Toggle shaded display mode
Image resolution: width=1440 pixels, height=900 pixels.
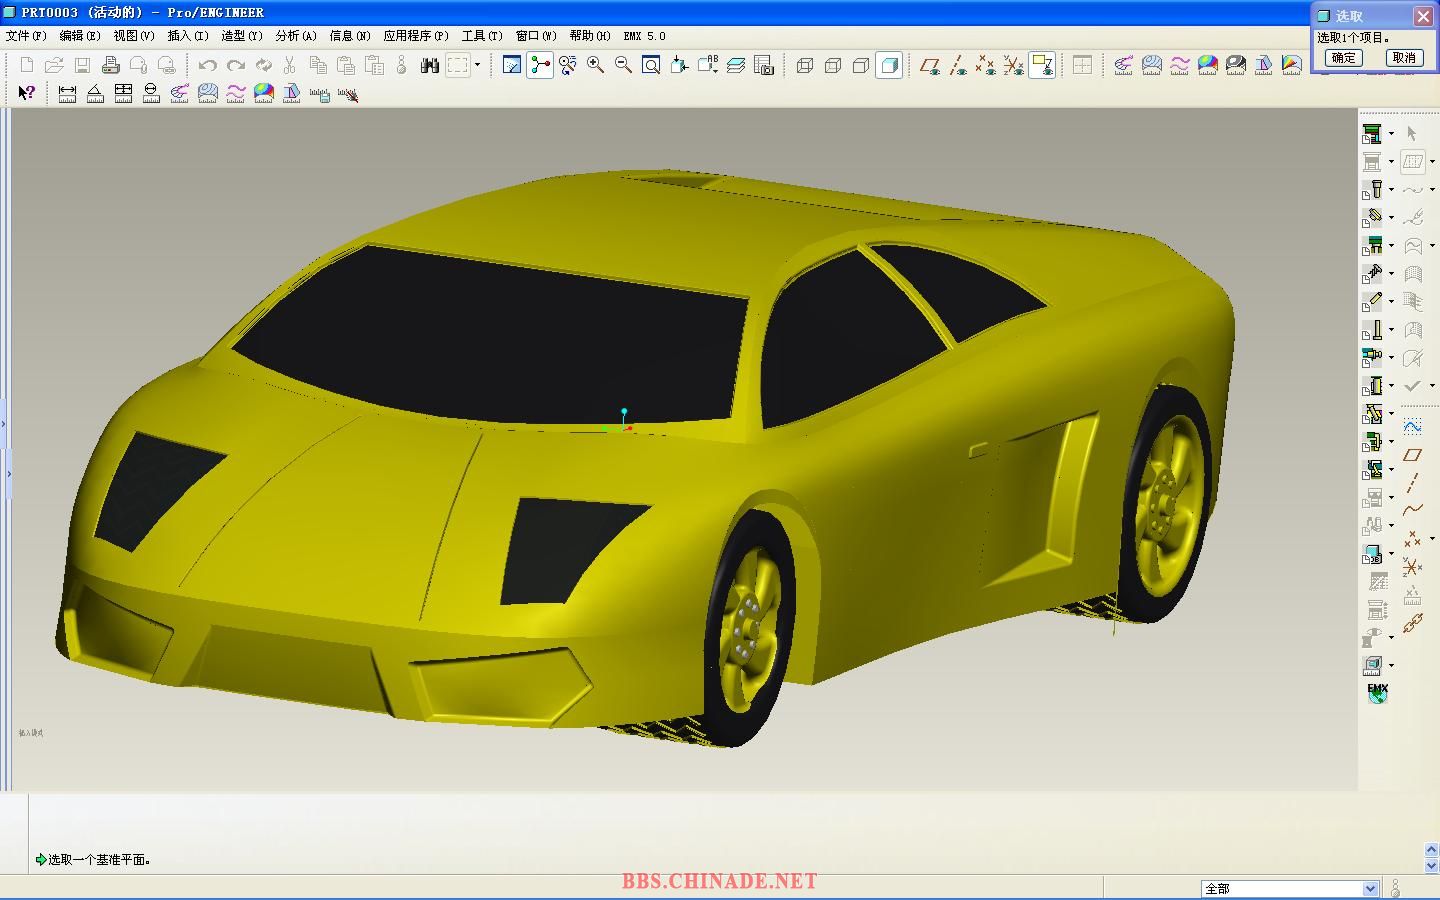pyautogui.click(x=889, y=65)
